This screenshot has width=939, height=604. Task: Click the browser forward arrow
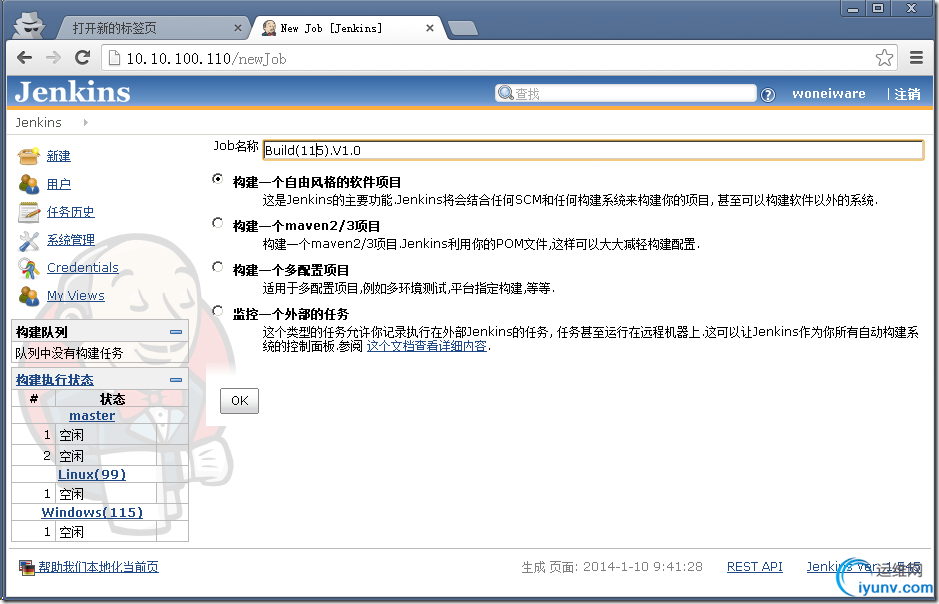(53, 58)
